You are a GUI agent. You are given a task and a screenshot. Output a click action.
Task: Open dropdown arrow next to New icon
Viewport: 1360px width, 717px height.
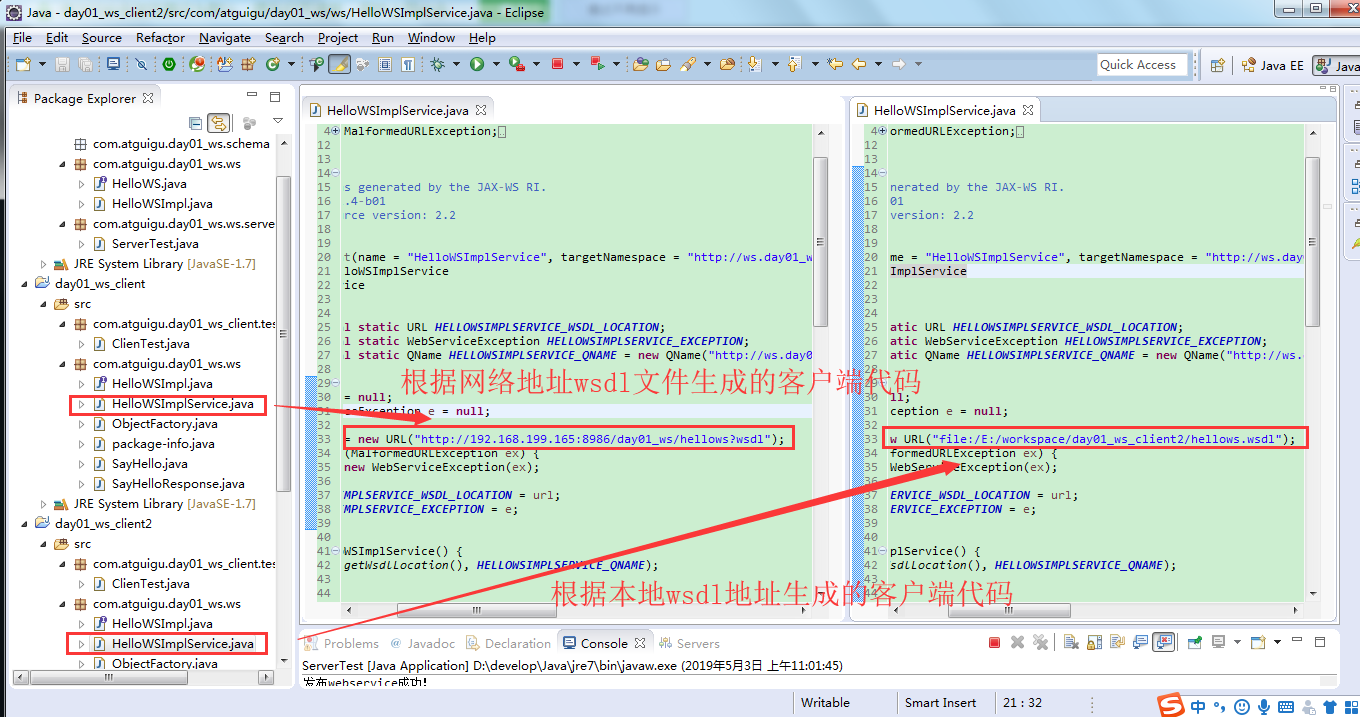pyautogui.click(x=42, y=64)
